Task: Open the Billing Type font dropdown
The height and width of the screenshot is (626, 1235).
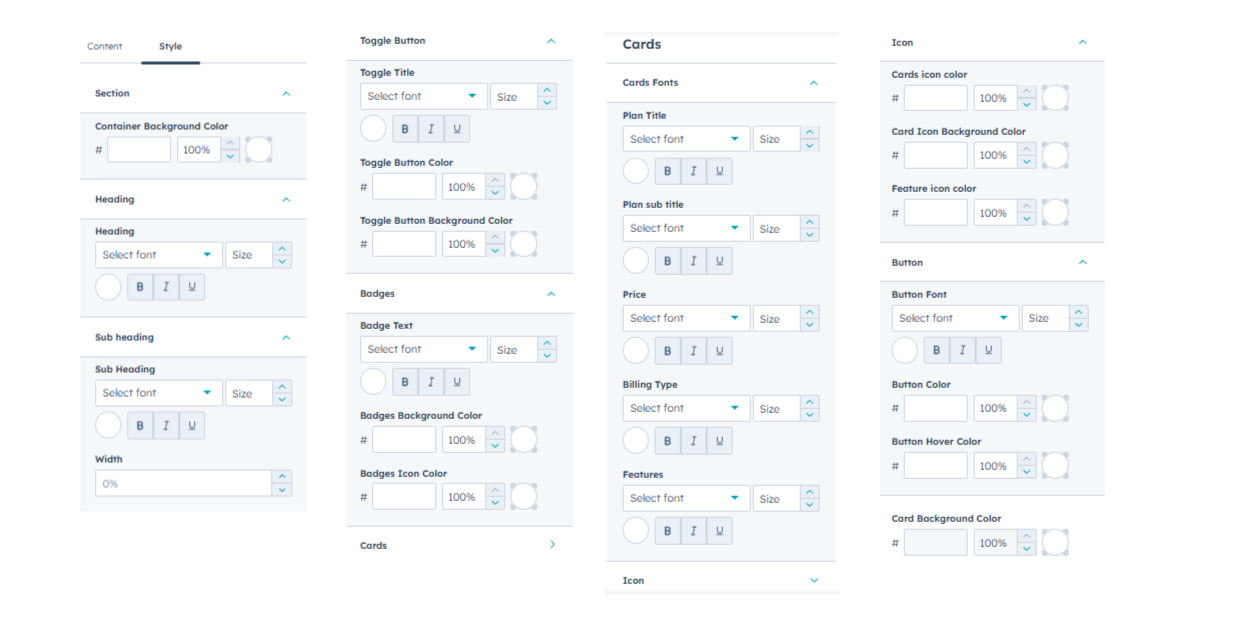Action: tap(686, 408)
